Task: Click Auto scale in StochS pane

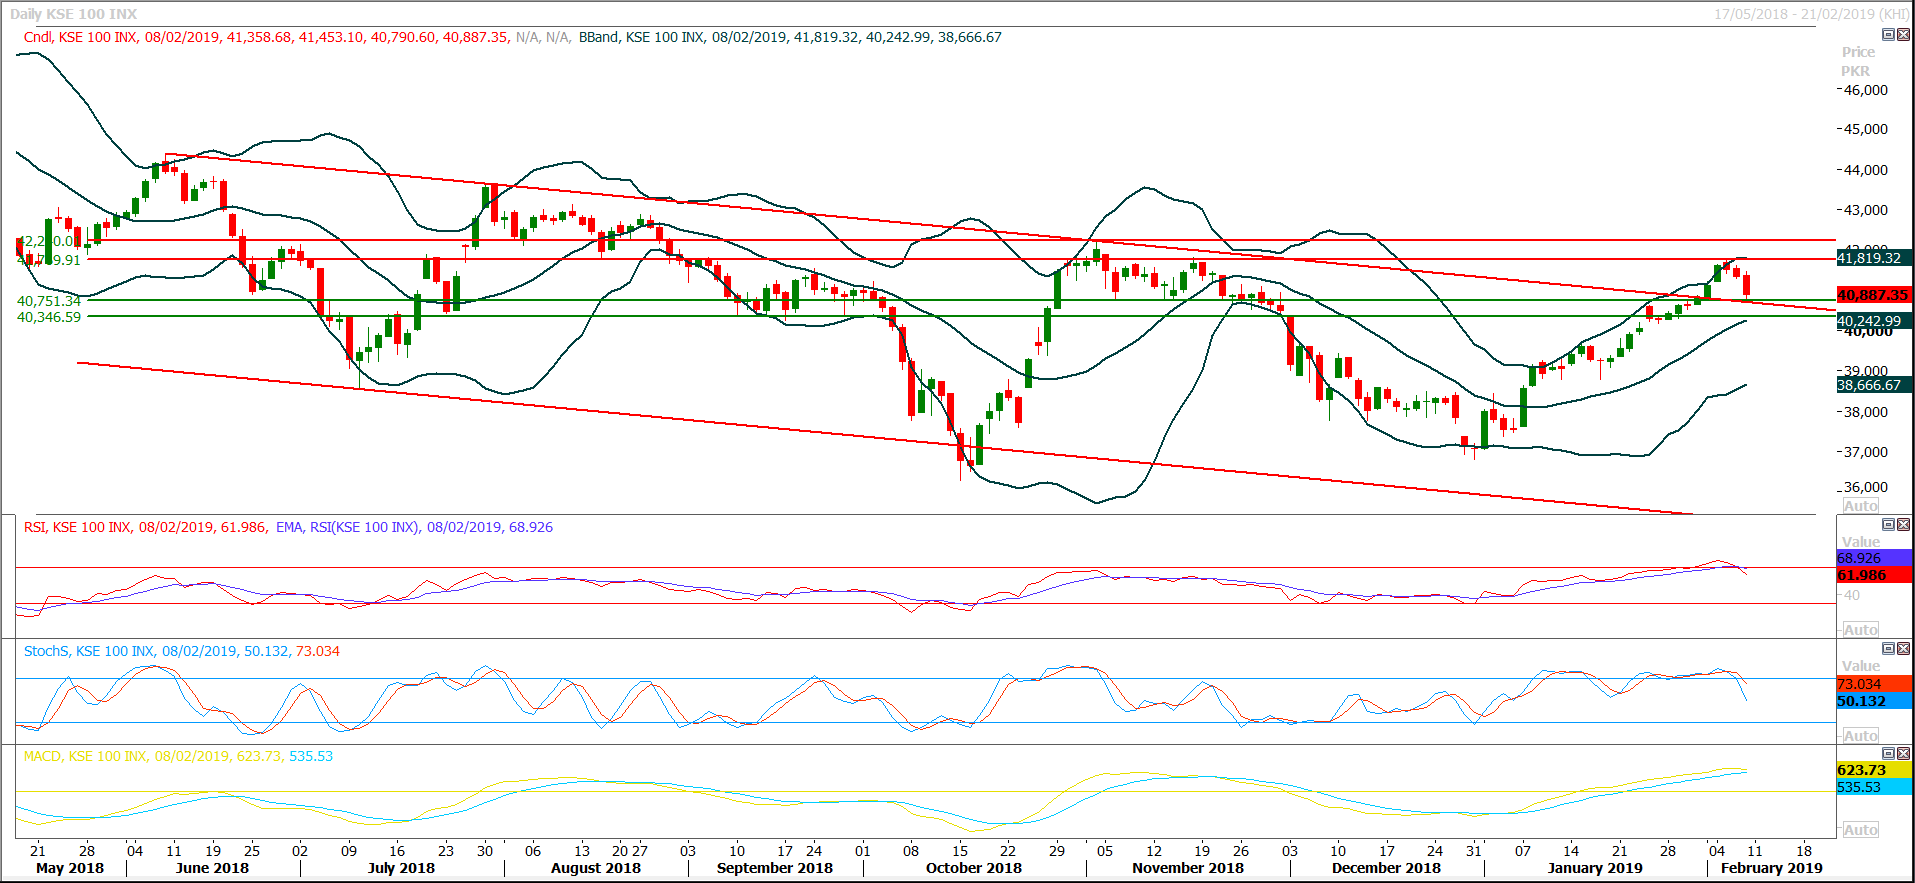Action: pos(1860,736)
